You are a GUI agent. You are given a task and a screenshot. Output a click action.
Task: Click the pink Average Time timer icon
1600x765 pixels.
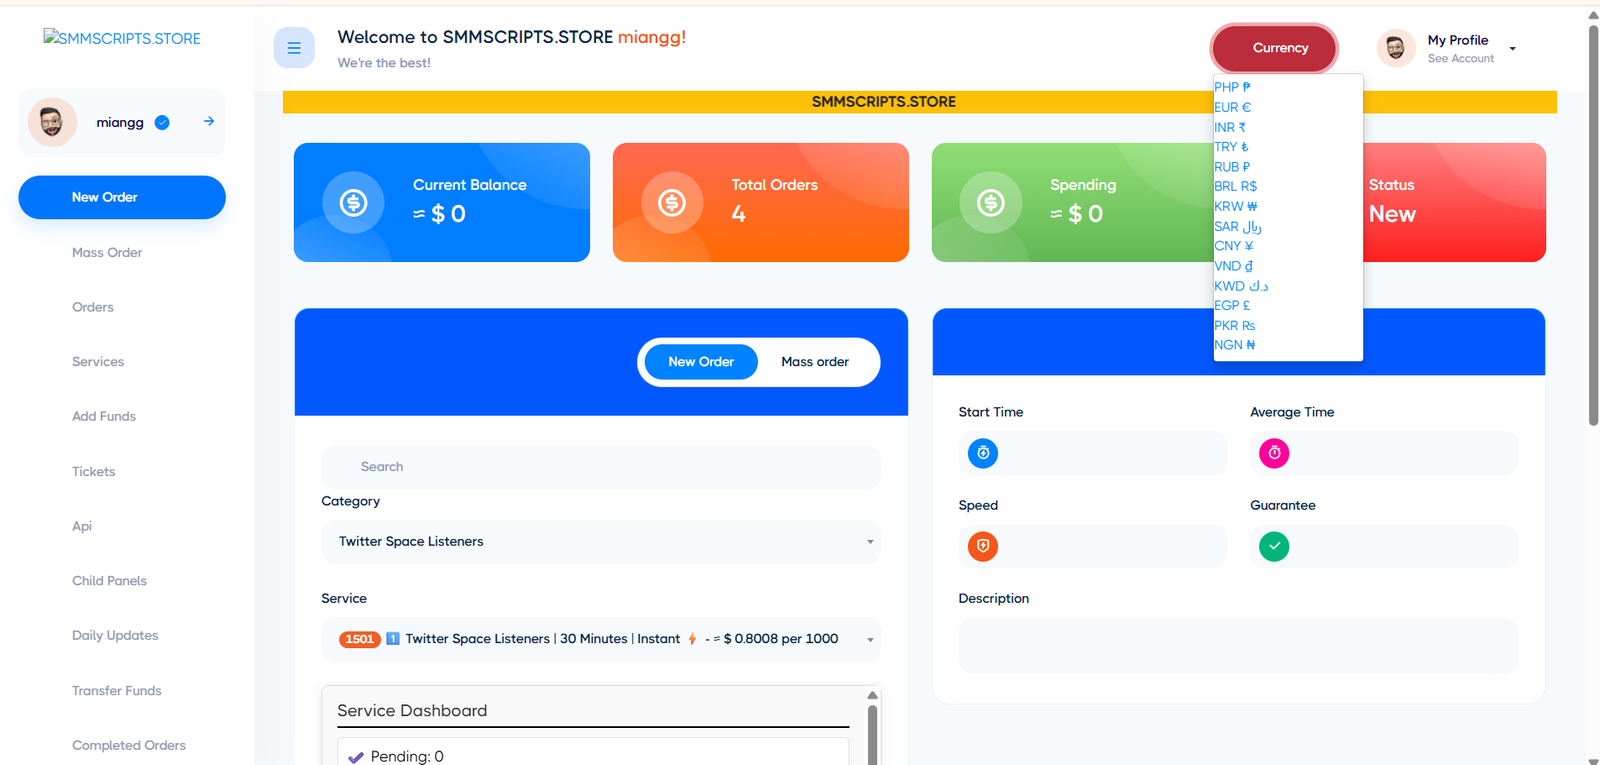tap(1274, 453)
